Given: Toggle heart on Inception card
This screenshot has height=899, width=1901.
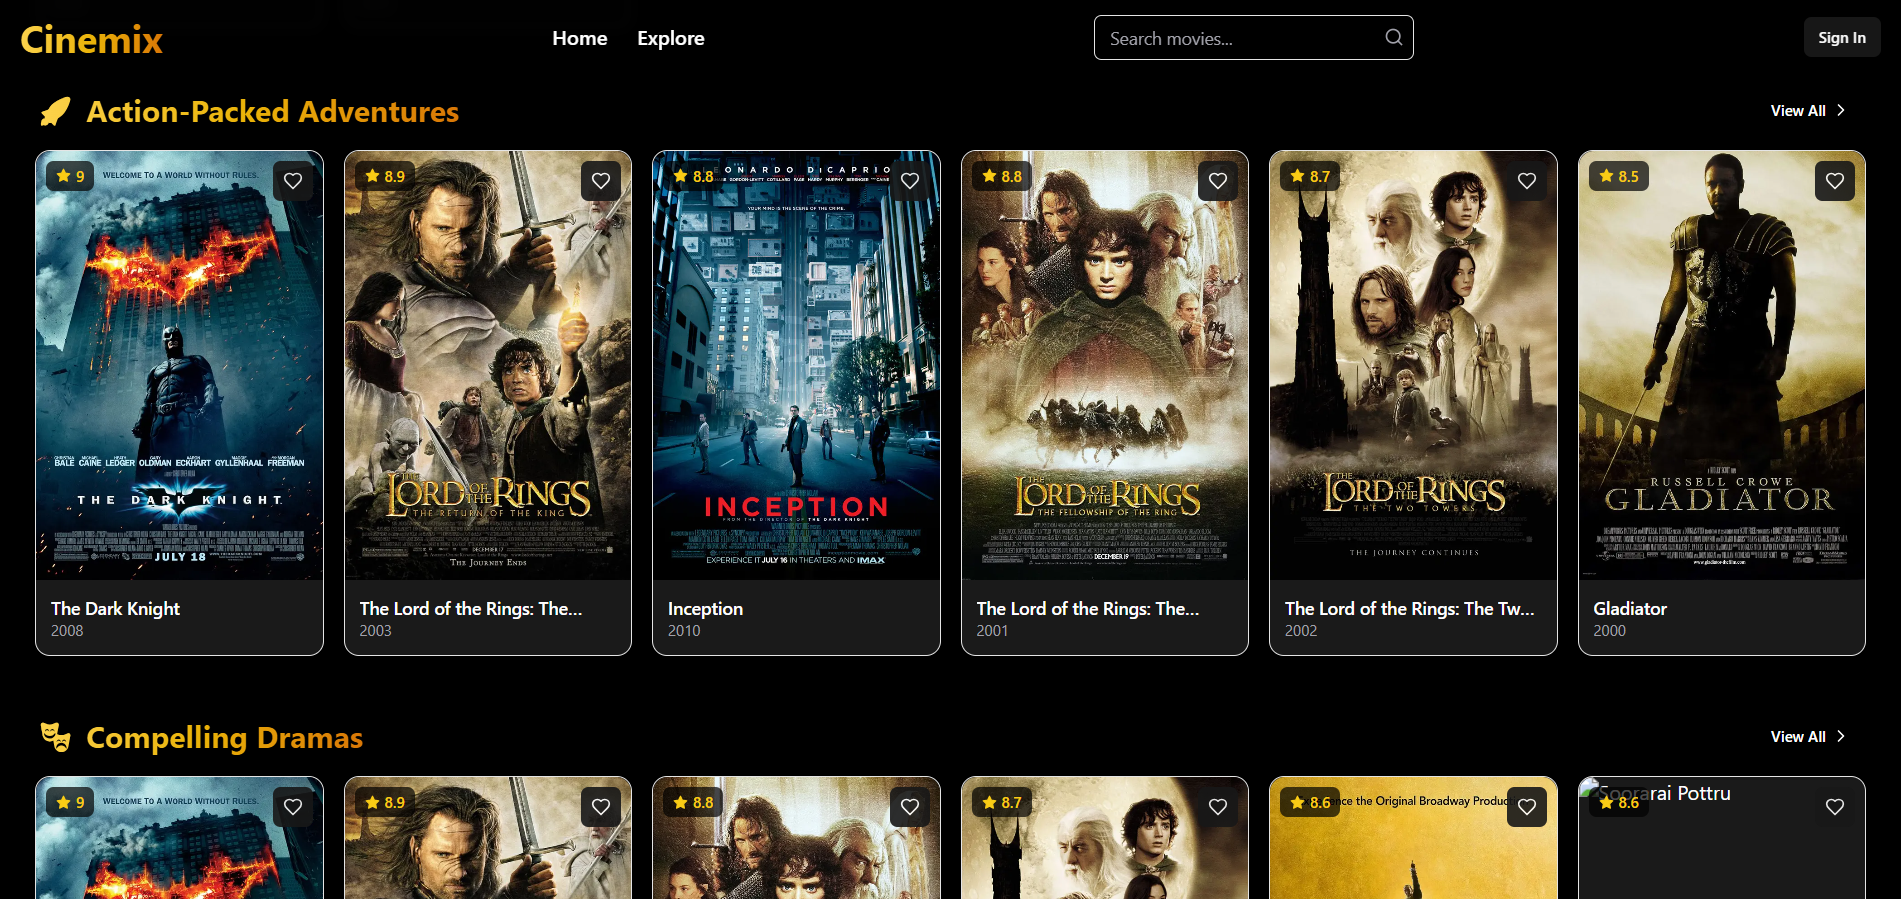Looking at the screenshot, I should tap(910, 181).
